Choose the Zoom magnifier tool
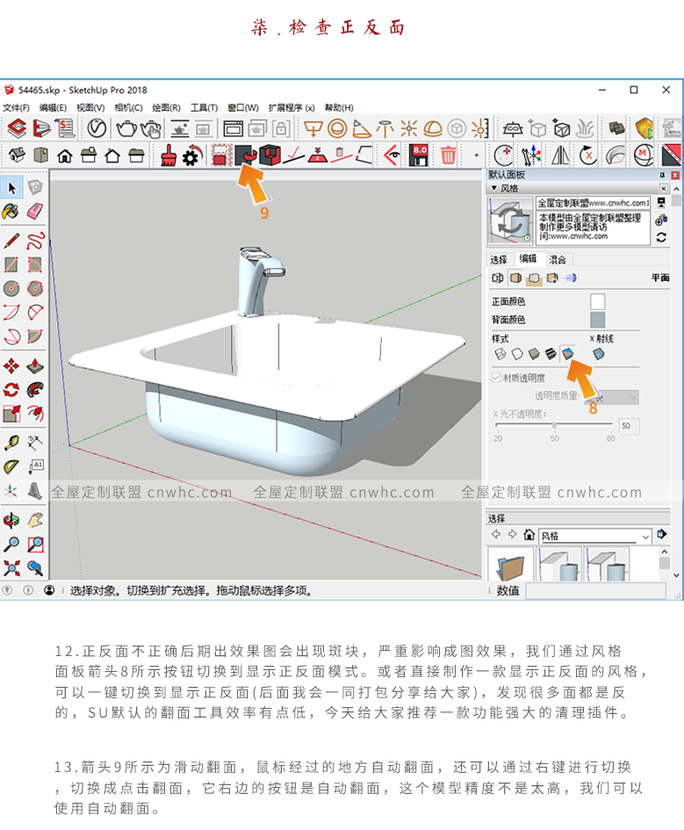 coord(11,544)
